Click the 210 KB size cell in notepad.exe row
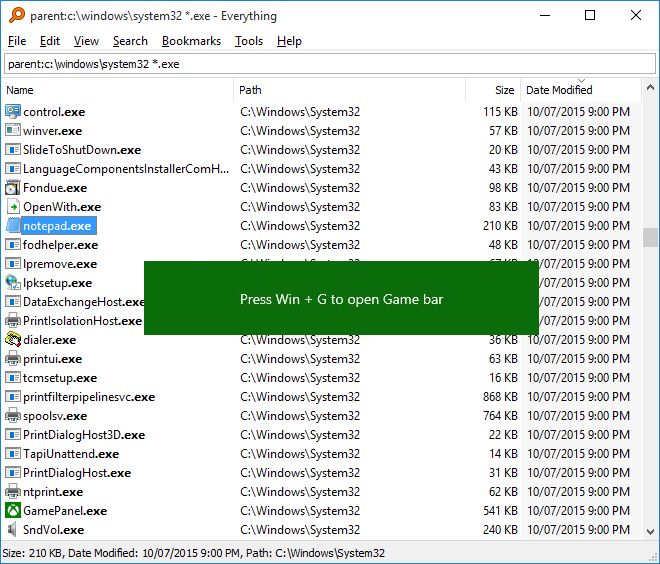Screen dimensions: 660x564 pyautogui.click(x=500, y=226)
